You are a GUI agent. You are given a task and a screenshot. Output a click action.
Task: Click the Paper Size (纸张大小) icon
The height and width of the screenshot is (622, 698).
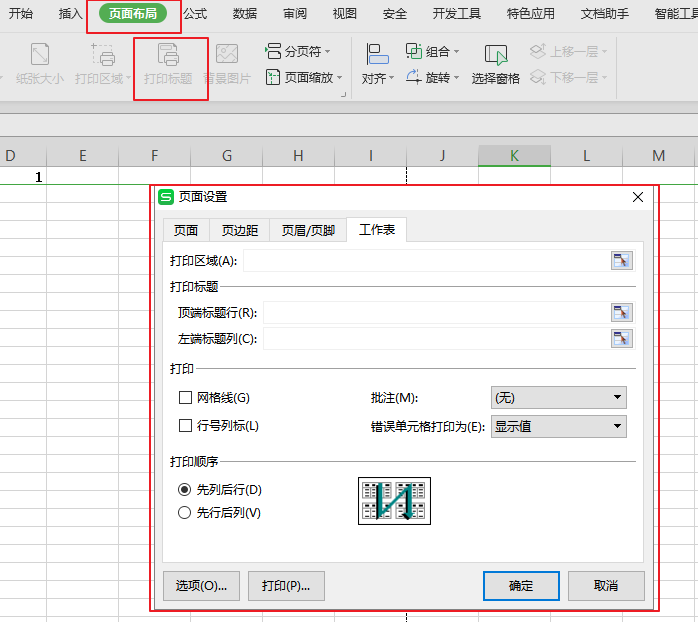[40, 55]
